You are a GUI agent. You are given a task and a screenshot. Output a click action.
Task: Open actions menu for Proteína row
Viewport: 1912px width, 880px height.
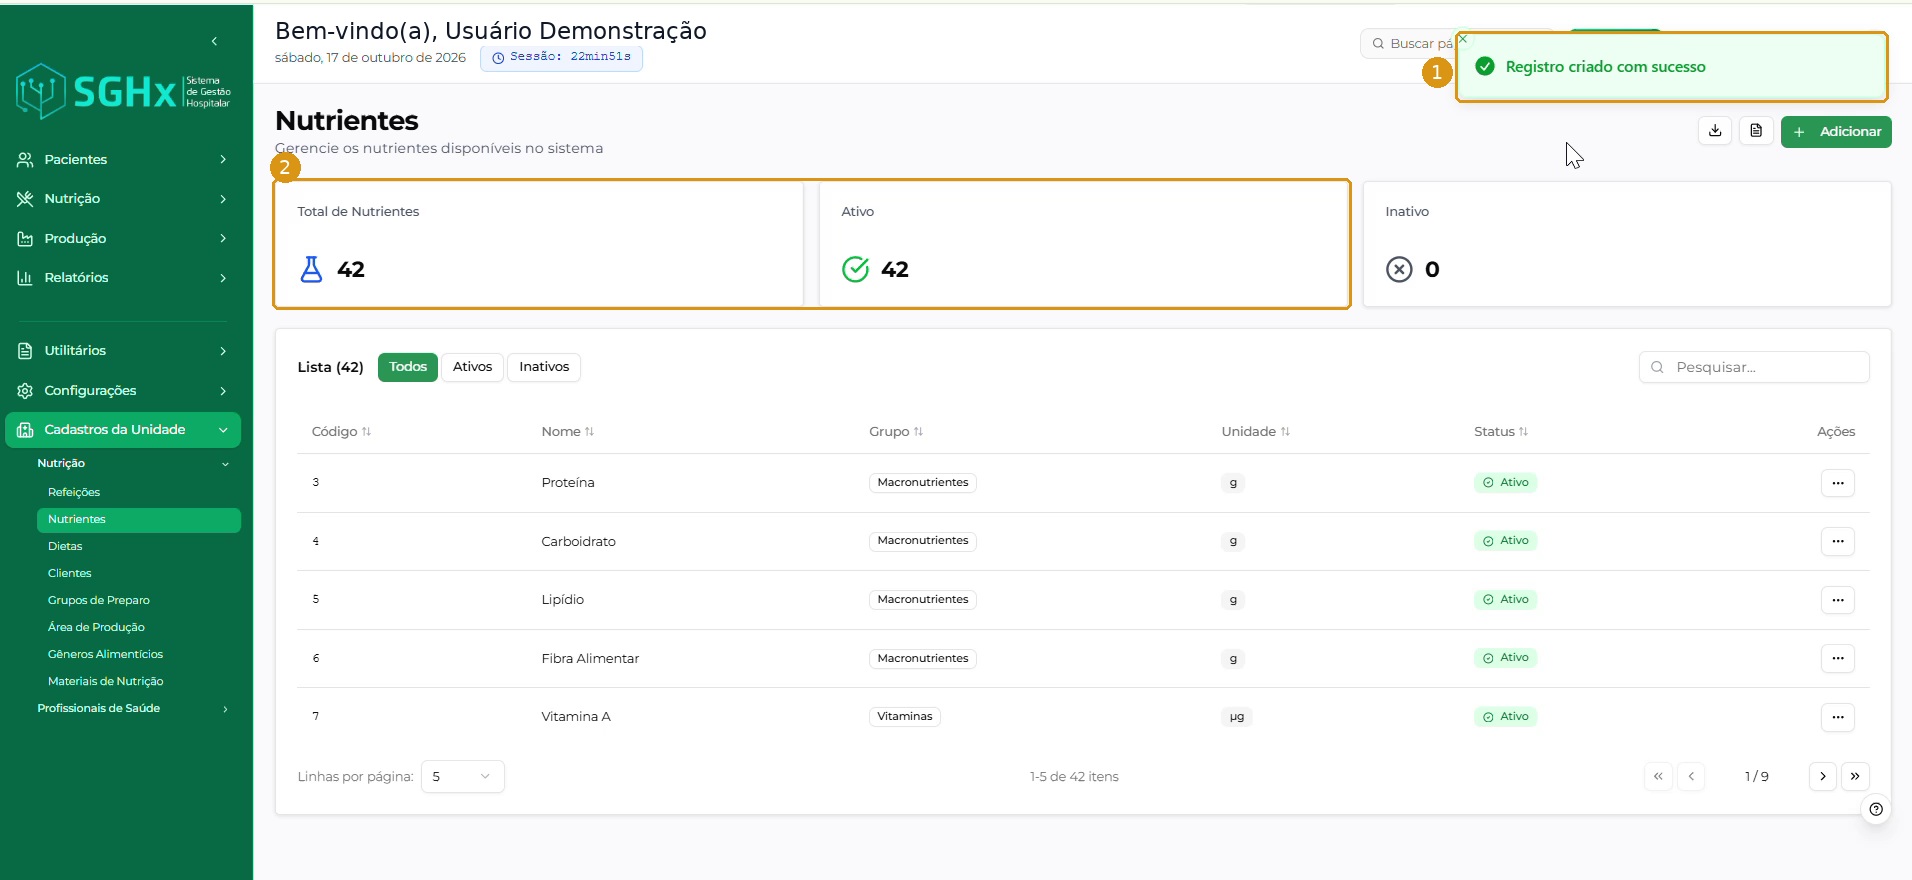(1837, 483)
